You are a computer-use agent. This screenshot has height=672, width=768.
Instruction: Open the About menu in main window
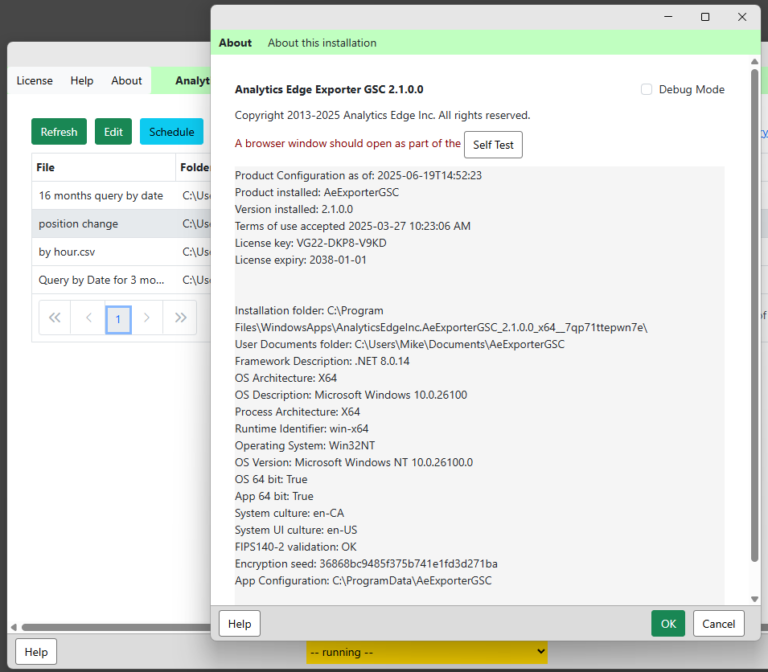coord(126,81)
